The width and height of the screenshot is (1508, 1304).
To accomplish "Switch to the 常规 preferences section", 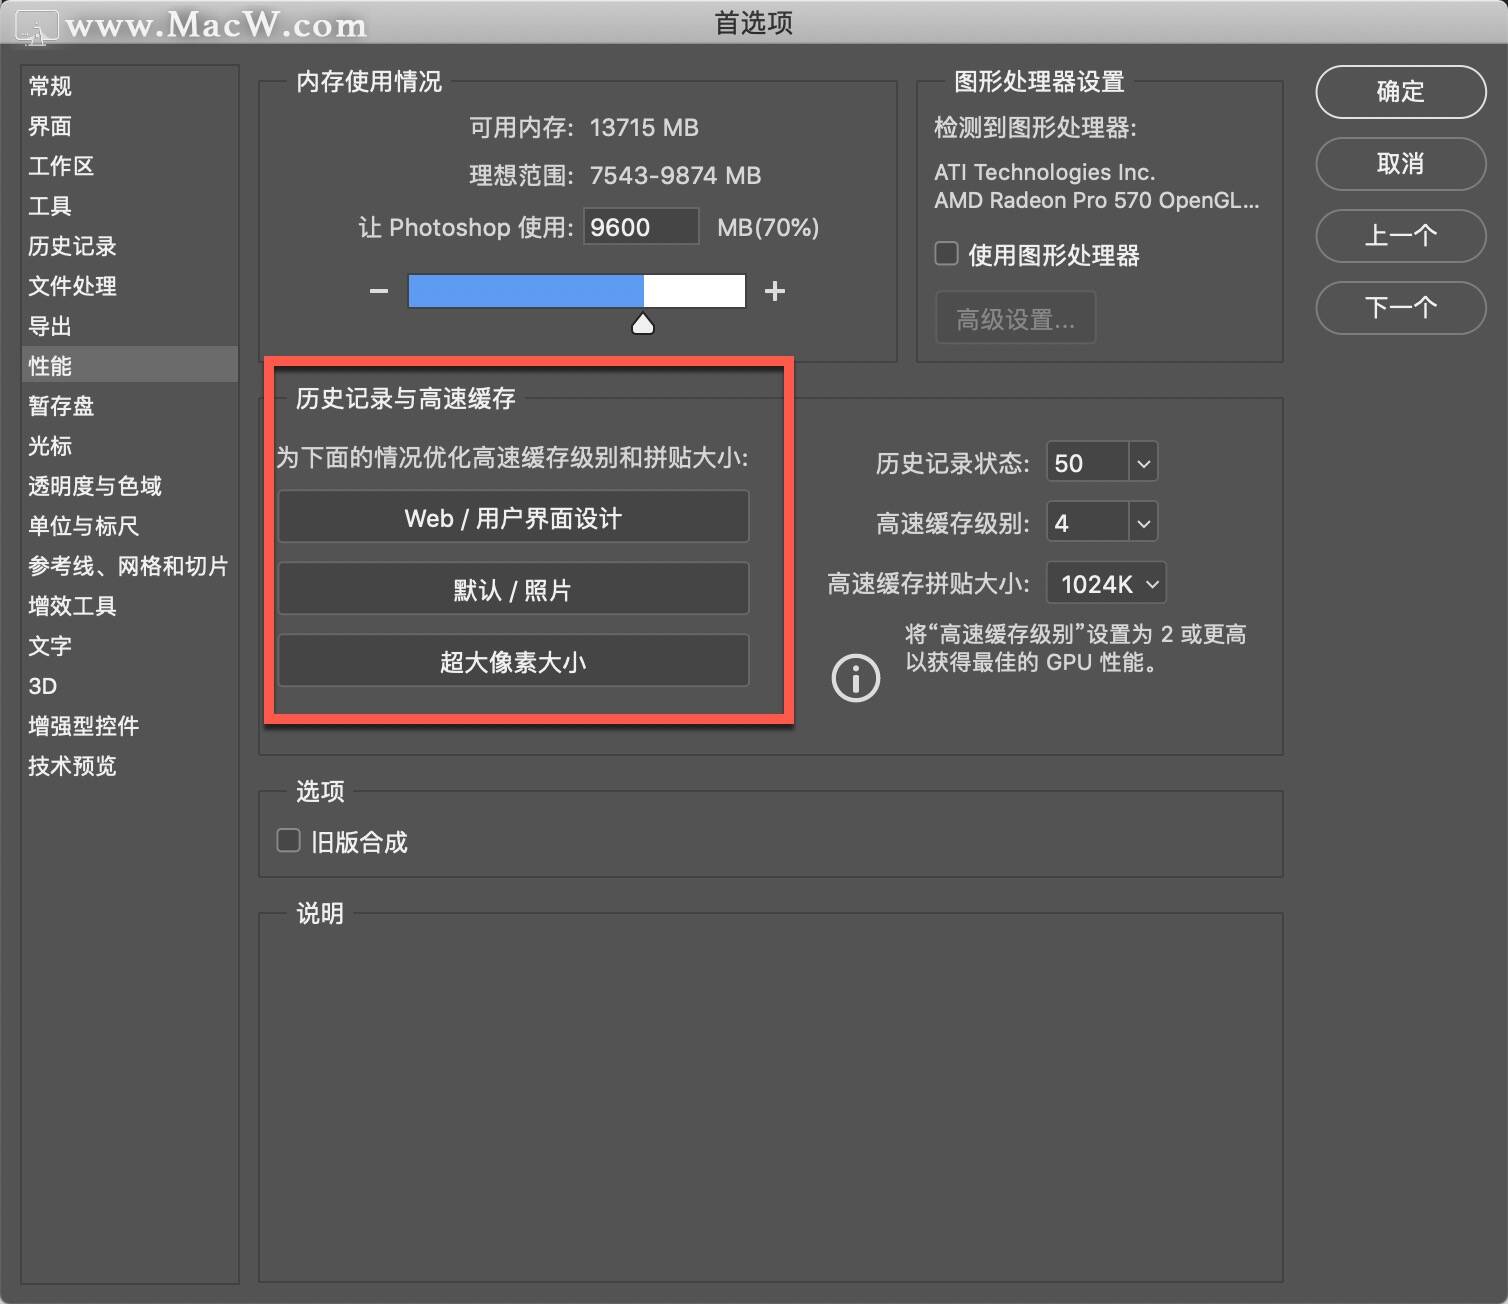I will [x=48, y=86].
